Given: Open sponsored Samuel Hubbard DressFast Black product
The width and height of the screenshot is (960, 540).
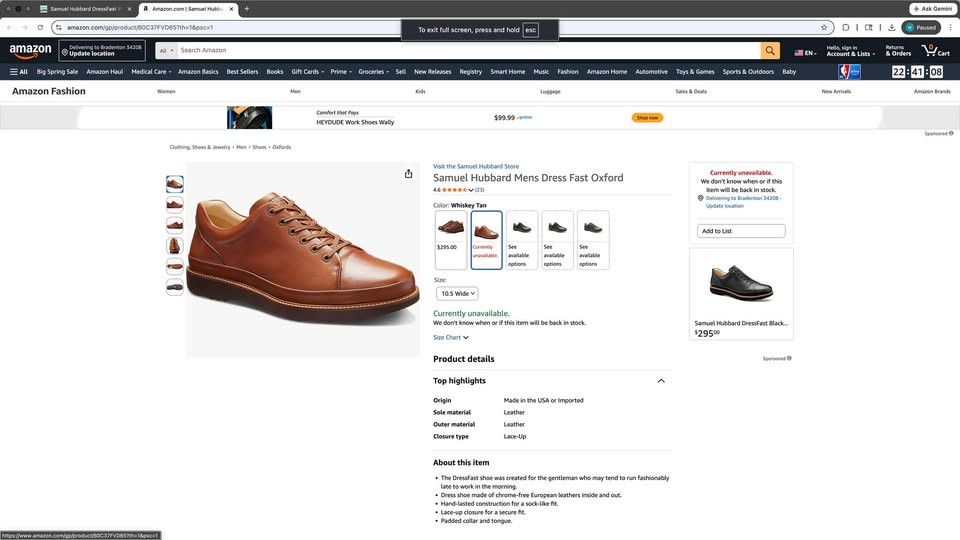Looking at the screenshot, I should tap(741, 294).
